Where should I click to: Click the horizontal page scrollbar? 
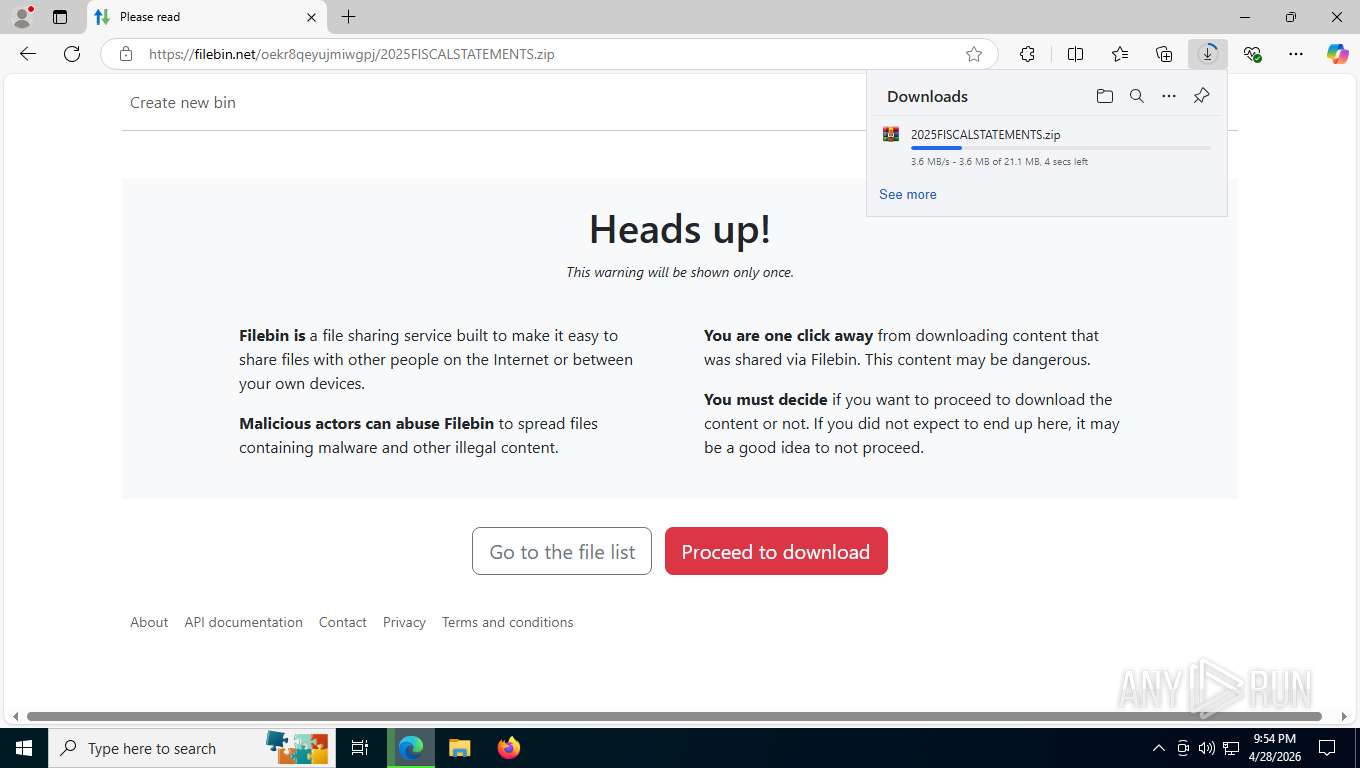674,716
